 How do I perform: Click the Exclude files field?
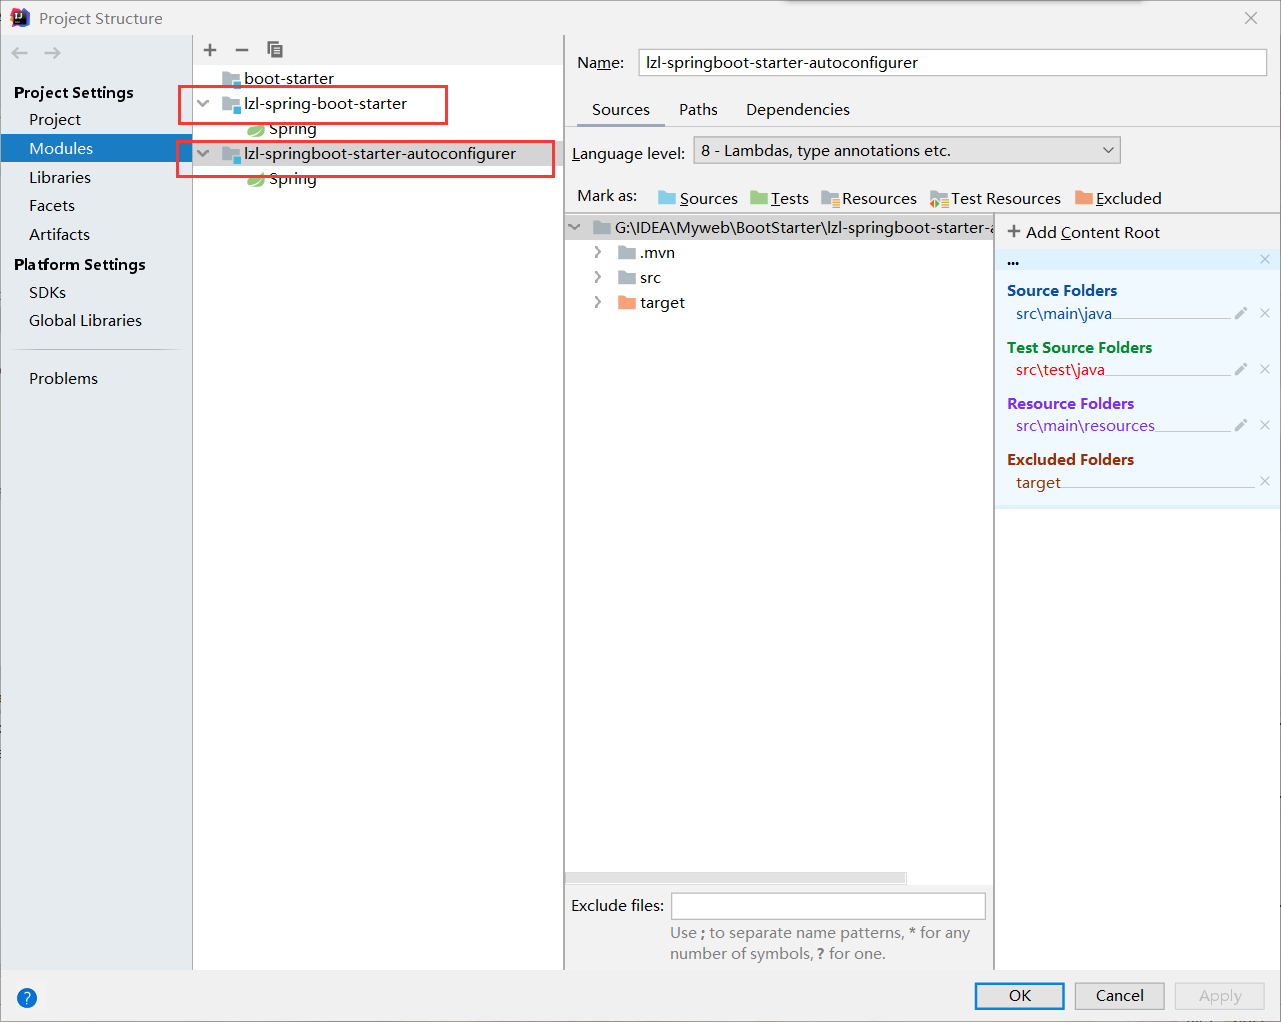pos(828,906)
